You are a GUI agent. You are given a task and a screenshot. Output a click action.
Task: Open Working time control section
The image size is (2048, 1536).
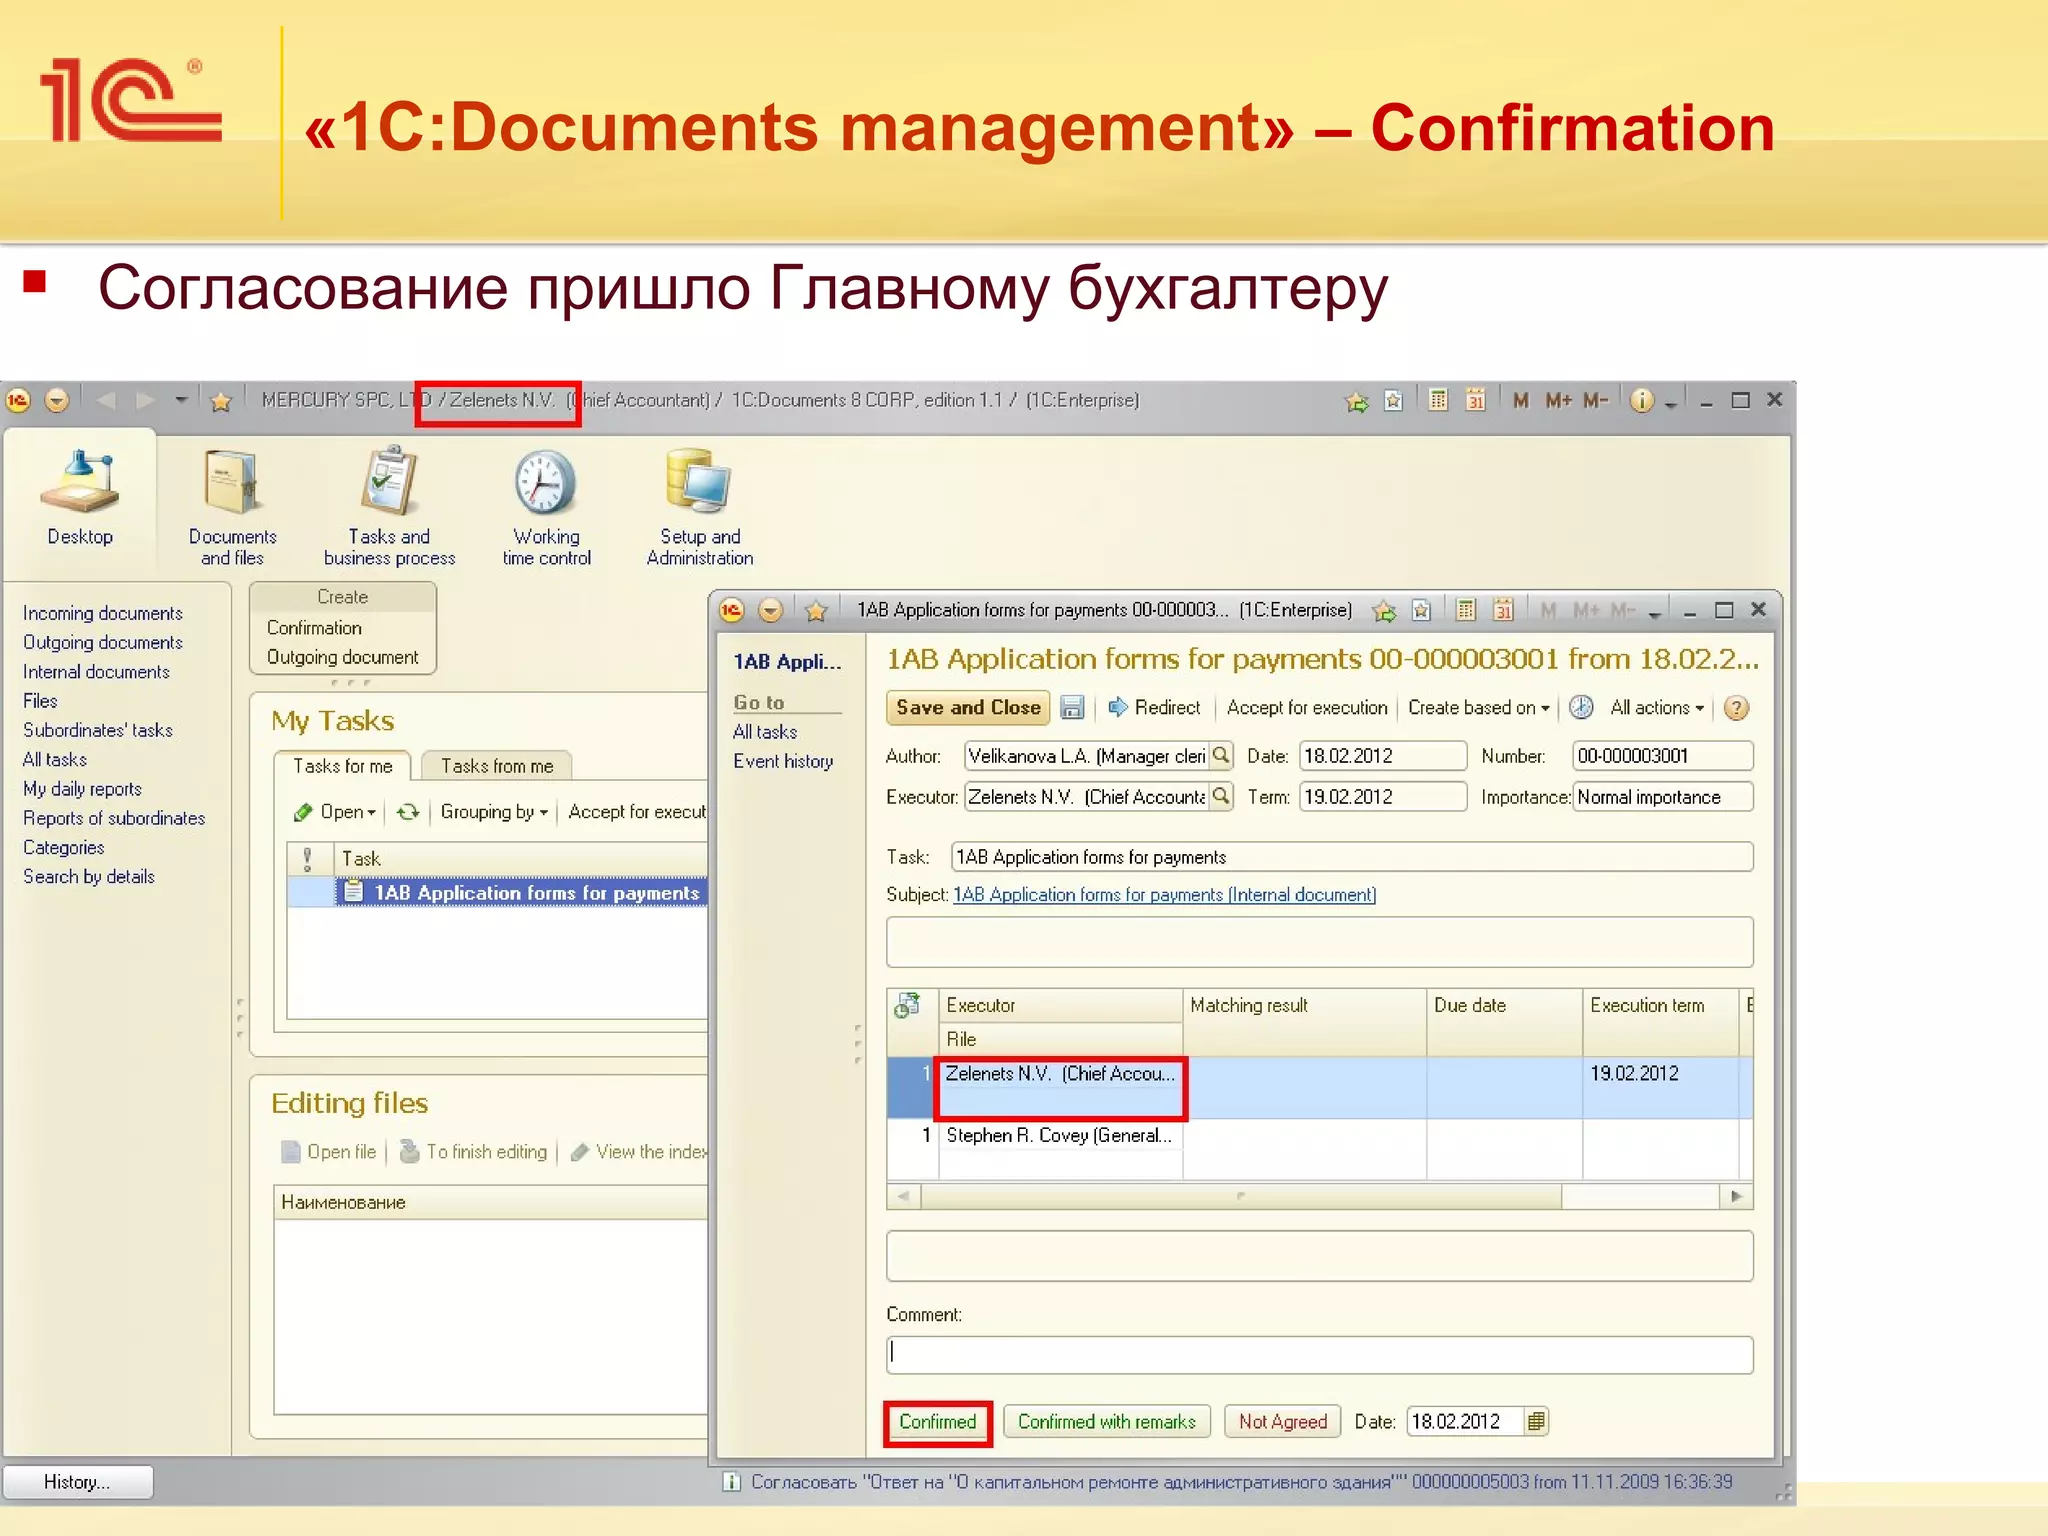546,508
